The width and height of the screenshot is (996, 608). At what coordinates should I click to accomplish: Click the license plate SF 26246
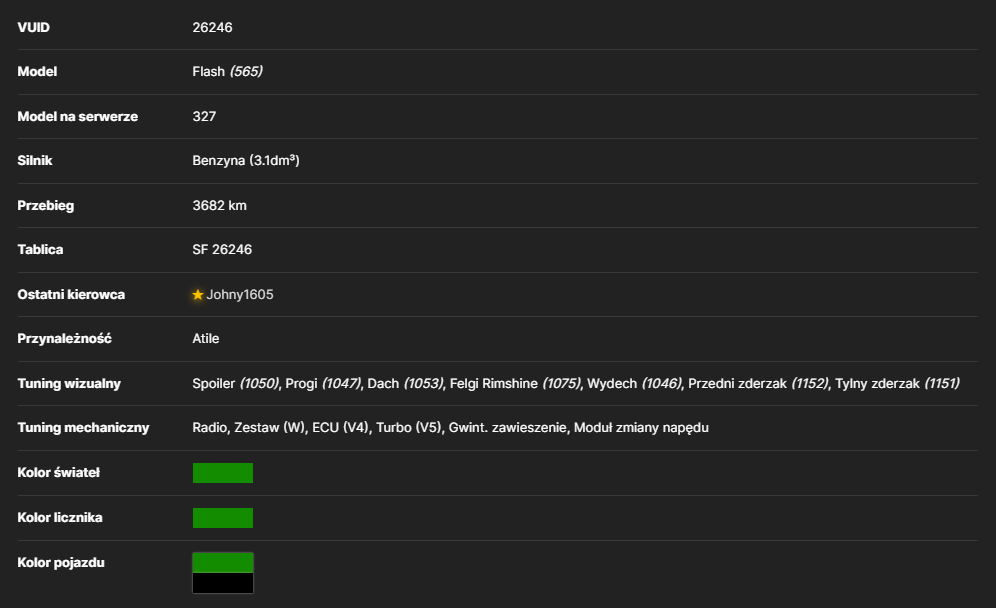tap(222, 250)
